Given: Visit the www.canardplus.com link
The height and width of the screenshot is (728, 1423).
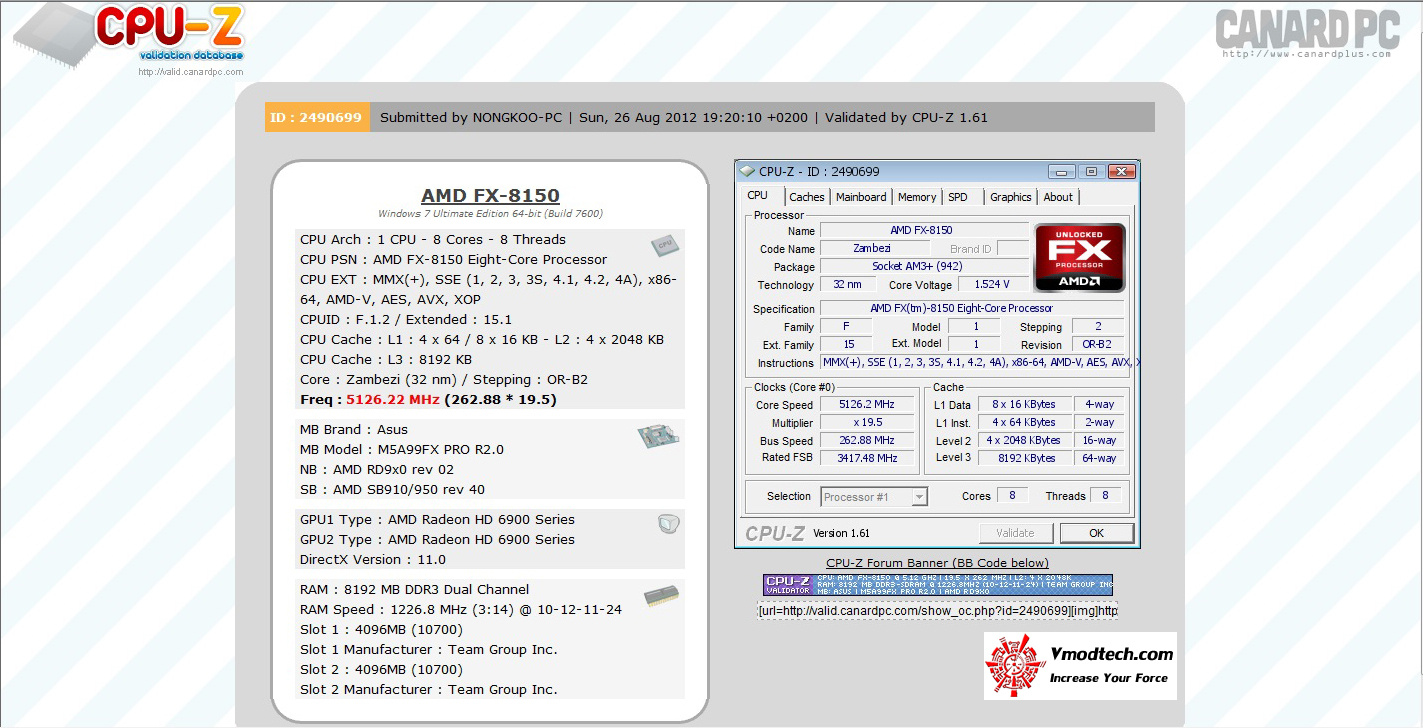Looking at the screenshot, I should coord(1307,54).
